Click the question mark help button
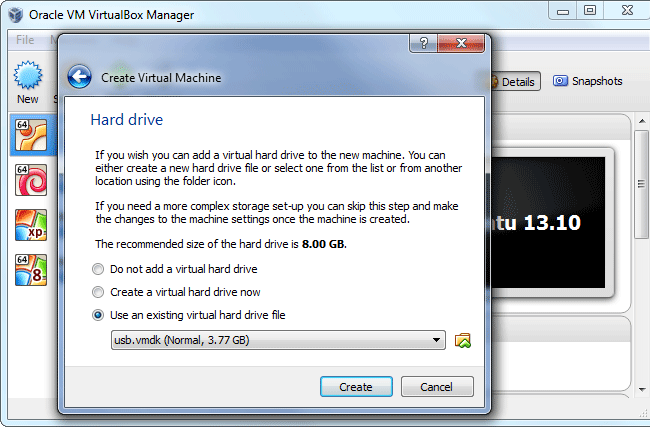The image size is (650, 427). click(x=424, y=43)
